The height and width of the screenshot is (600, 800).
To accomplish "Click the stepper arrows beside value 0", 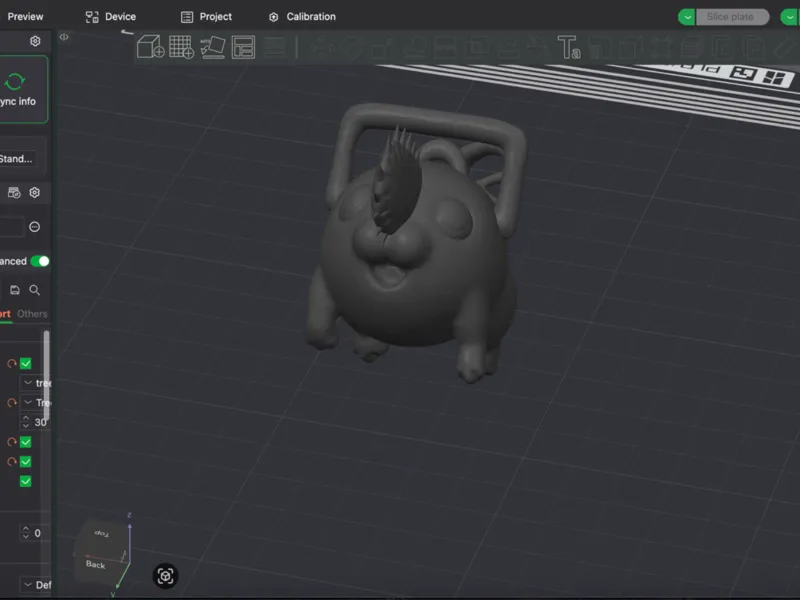I will click(x=26, y=533).
